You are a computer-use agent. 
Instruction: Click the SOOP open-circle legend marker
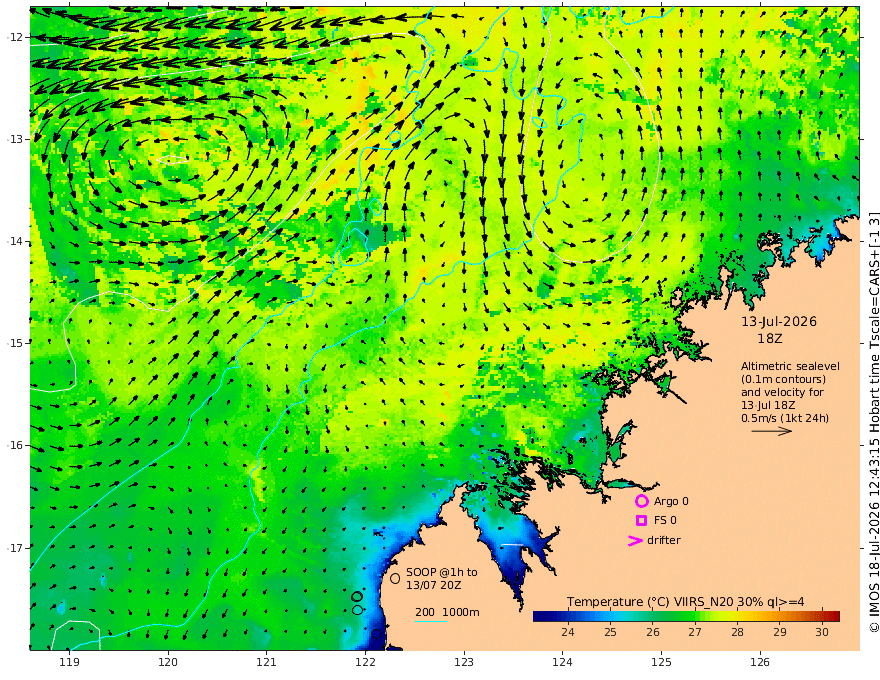point(395,578)
